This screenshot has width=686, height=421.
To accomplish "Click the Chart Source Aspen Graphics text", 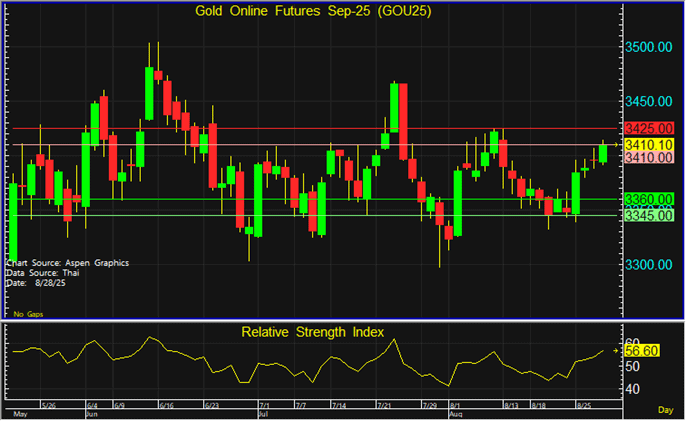I will click(66, 263).
